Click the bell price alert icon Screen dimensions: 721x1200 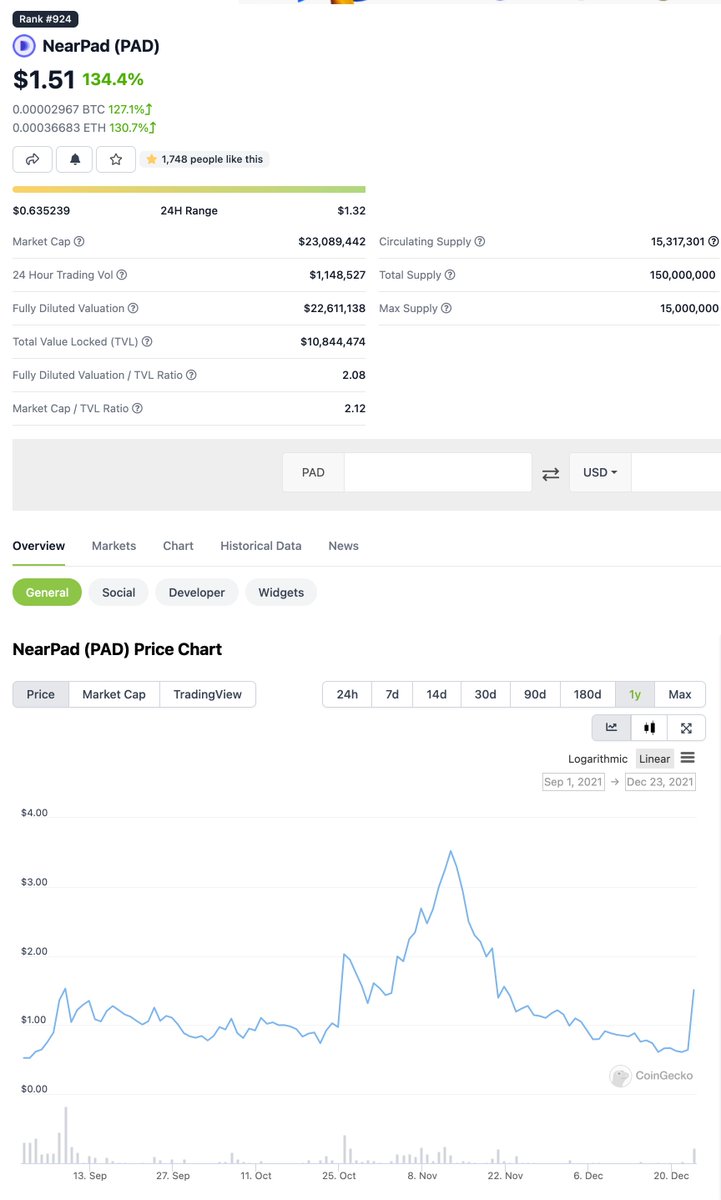[x=74, y=159]
